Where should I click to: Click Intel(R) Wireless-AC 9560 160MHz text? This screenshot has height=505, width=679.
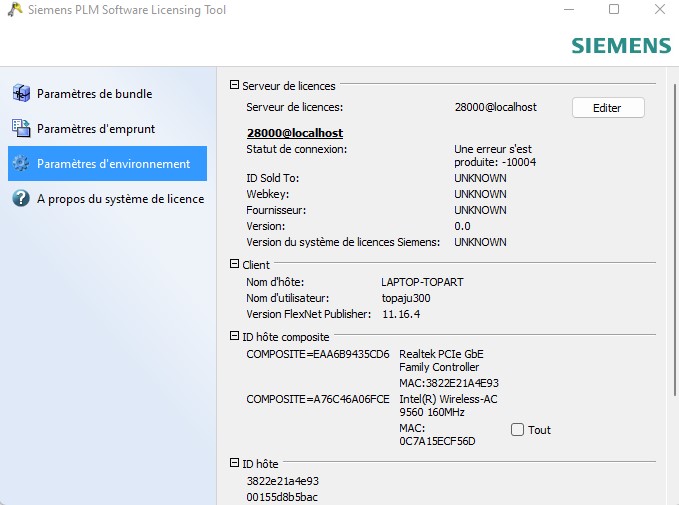(x=448, y=405)
